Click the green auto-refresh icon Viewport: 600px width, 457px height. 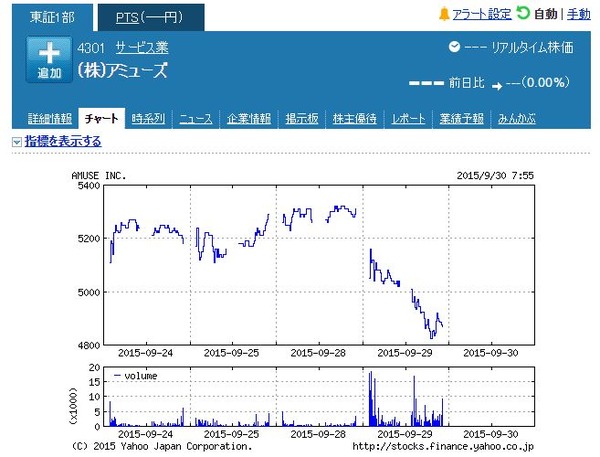[x=523, y=13]
